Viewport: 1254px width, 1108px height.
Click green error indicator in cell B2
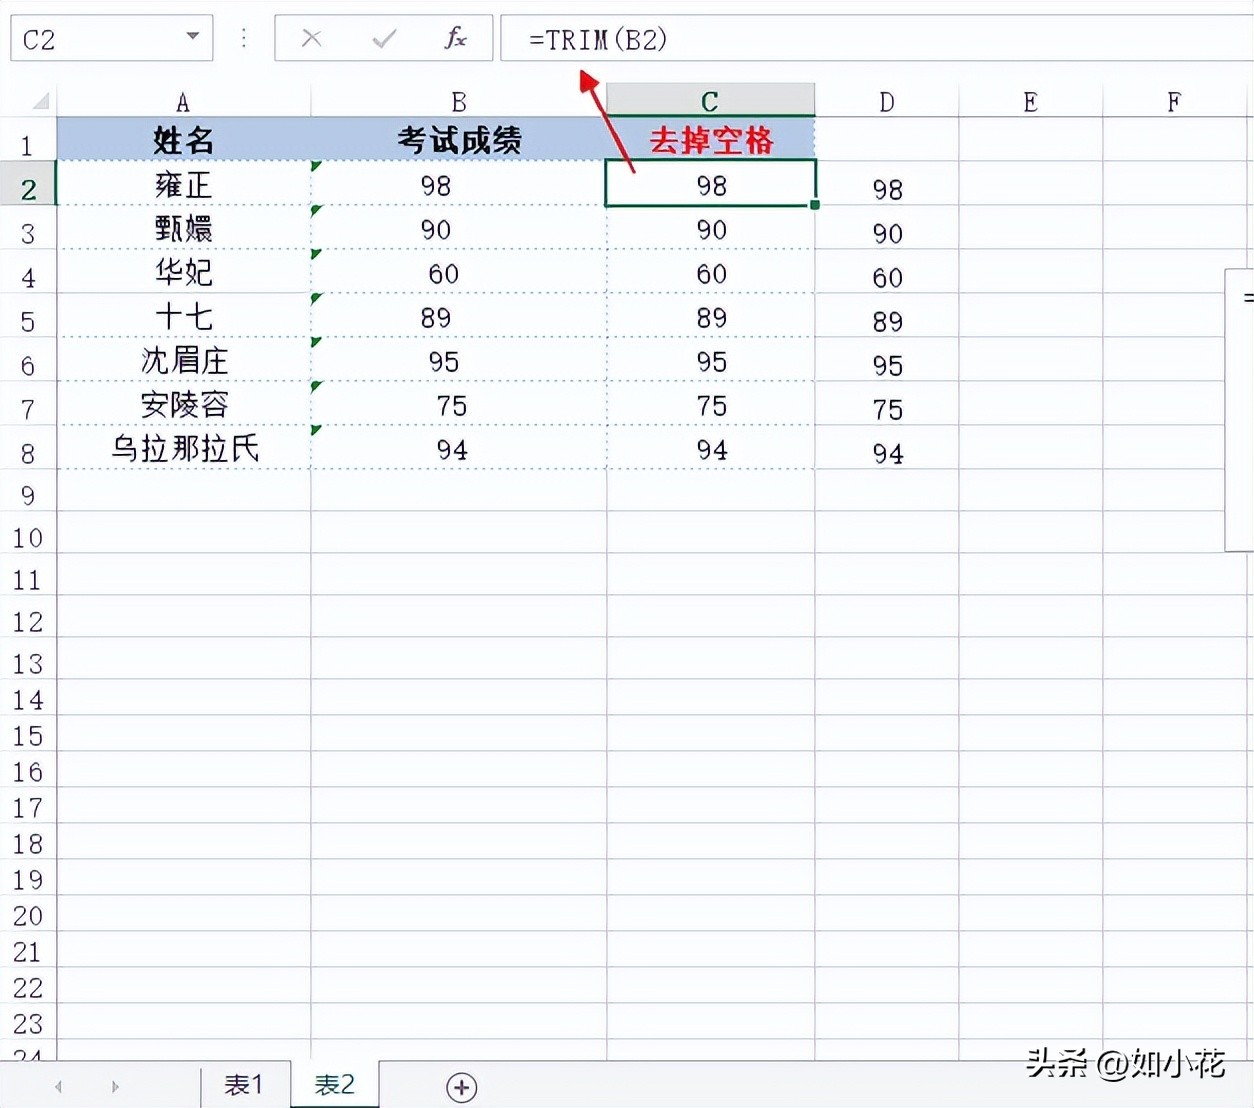(316, 166)
